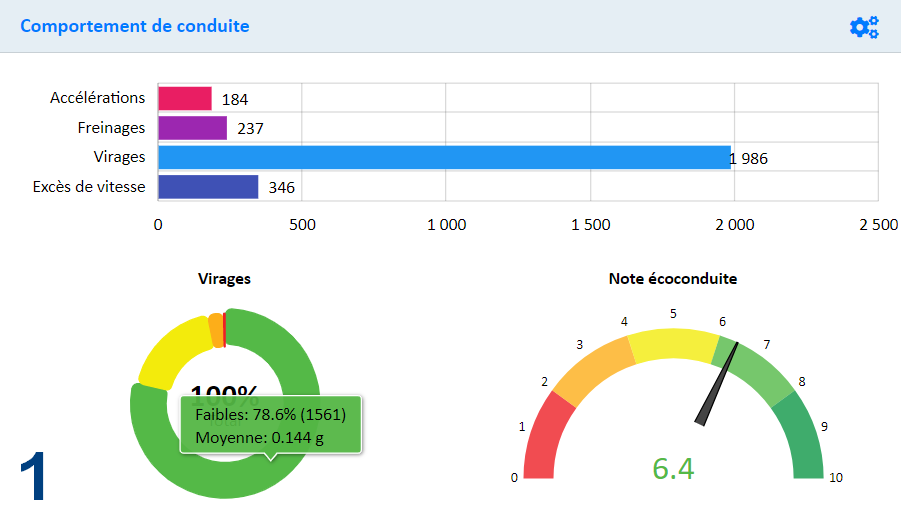
Task: Select the purple Freinages bar
Action: (192, 128)
